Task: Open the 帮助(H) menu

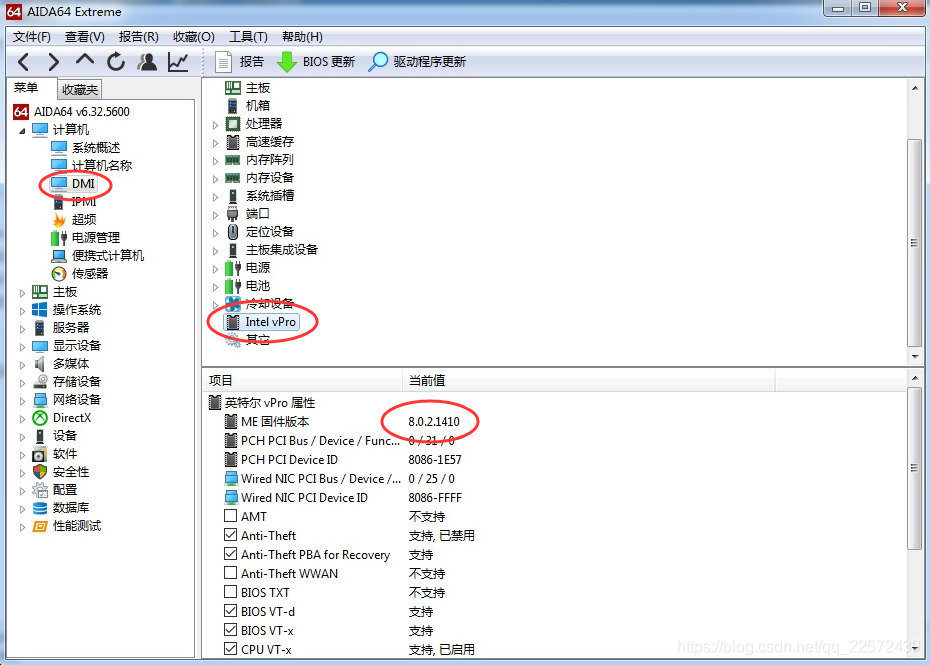Action: coord(302,37)
